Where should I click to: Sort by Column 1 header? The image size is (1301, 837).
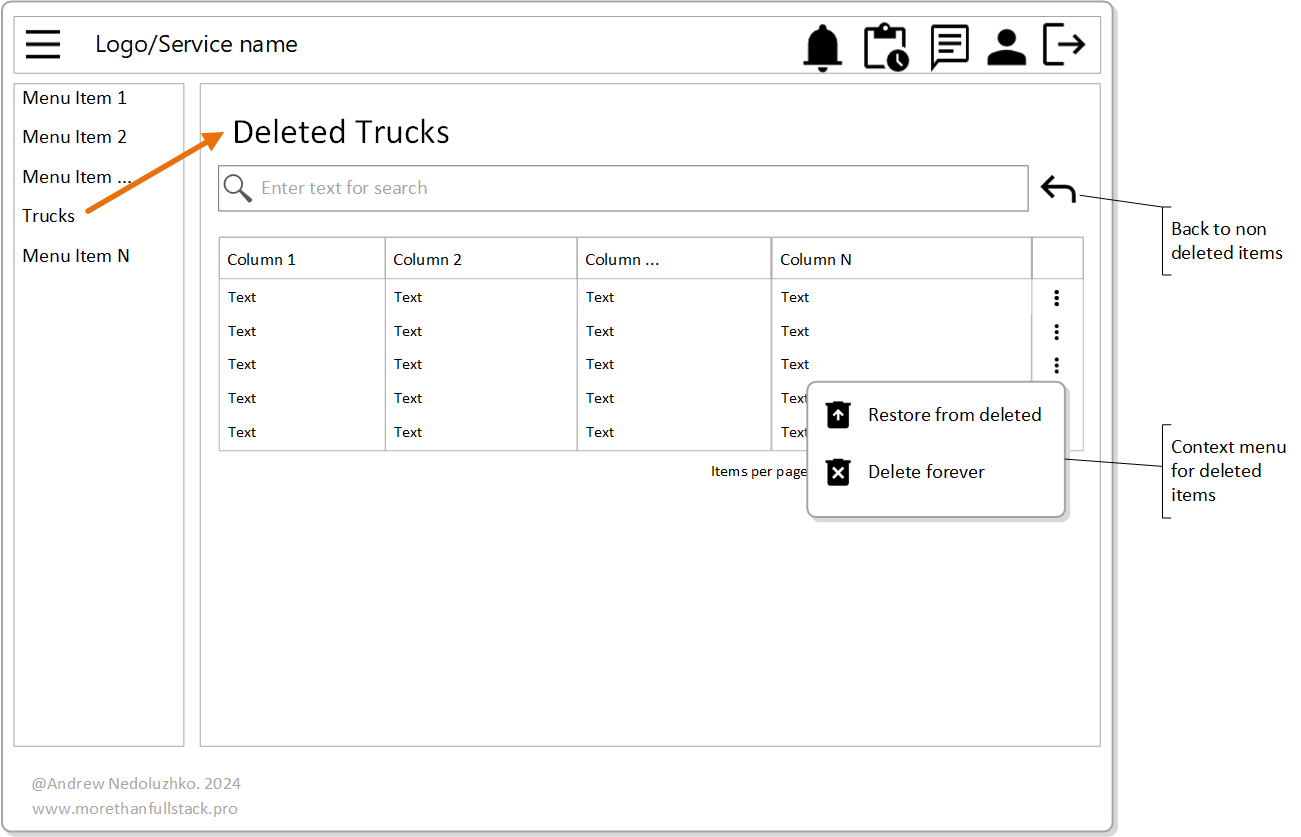[262, 260]
